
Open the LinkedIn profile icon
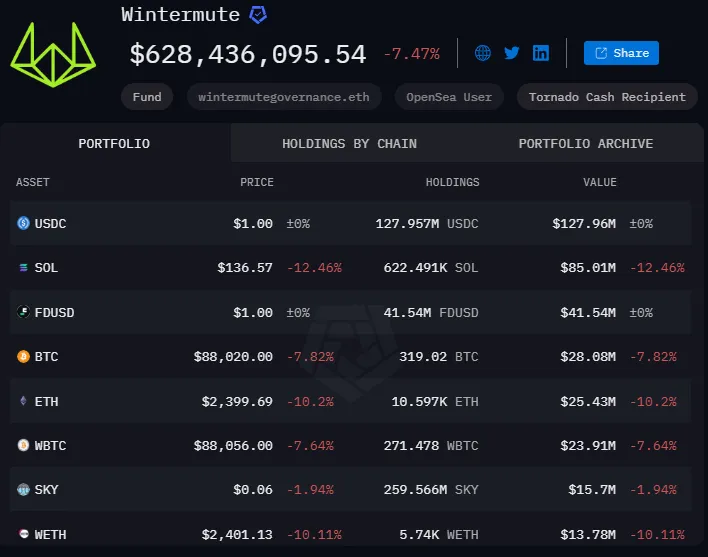[x=541, y=53]
